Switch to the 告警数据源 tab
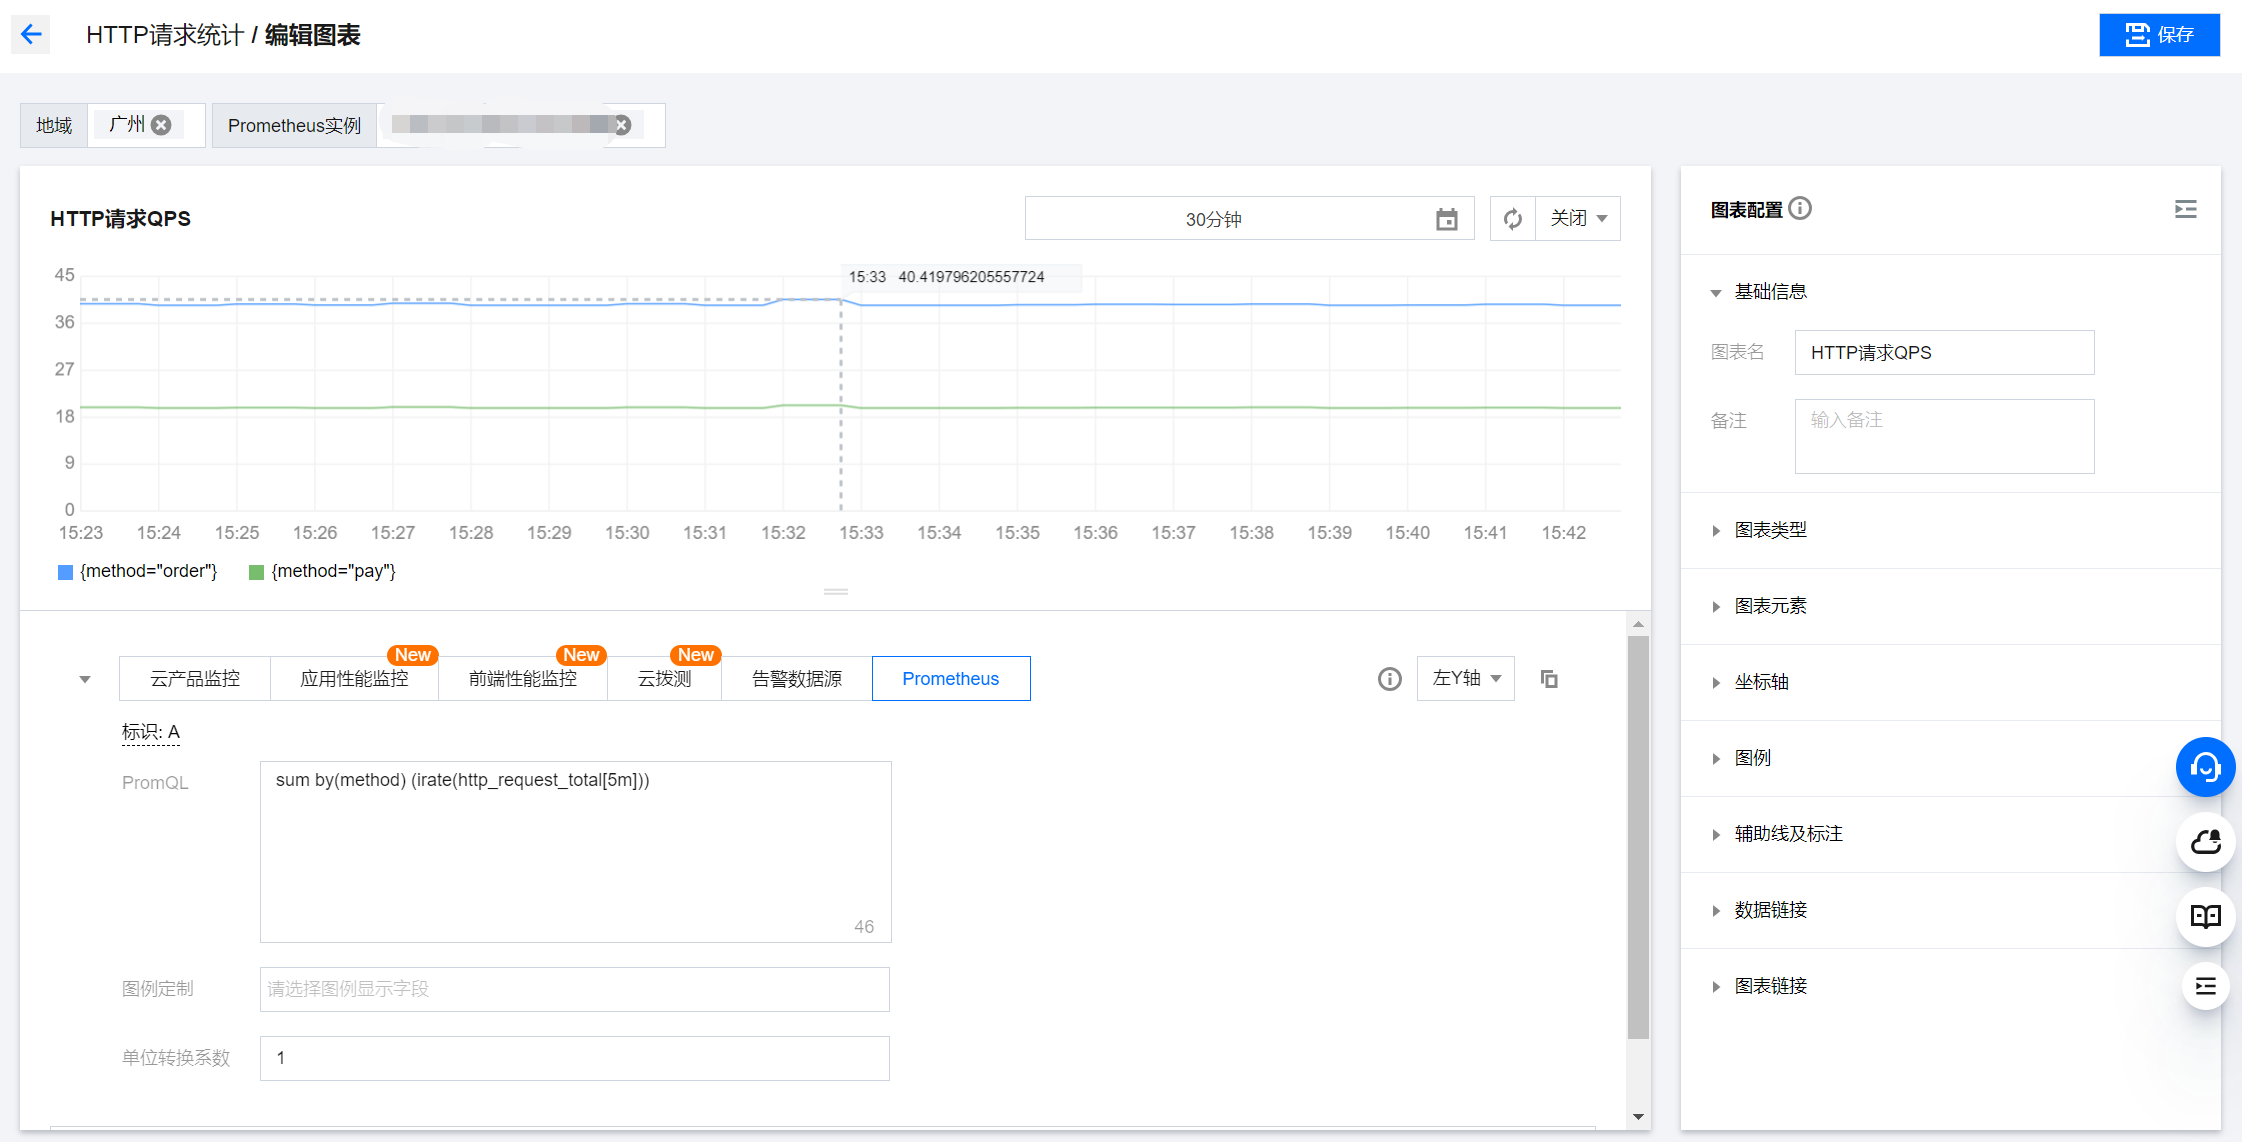The image size is (2242, 1142). 796,679
